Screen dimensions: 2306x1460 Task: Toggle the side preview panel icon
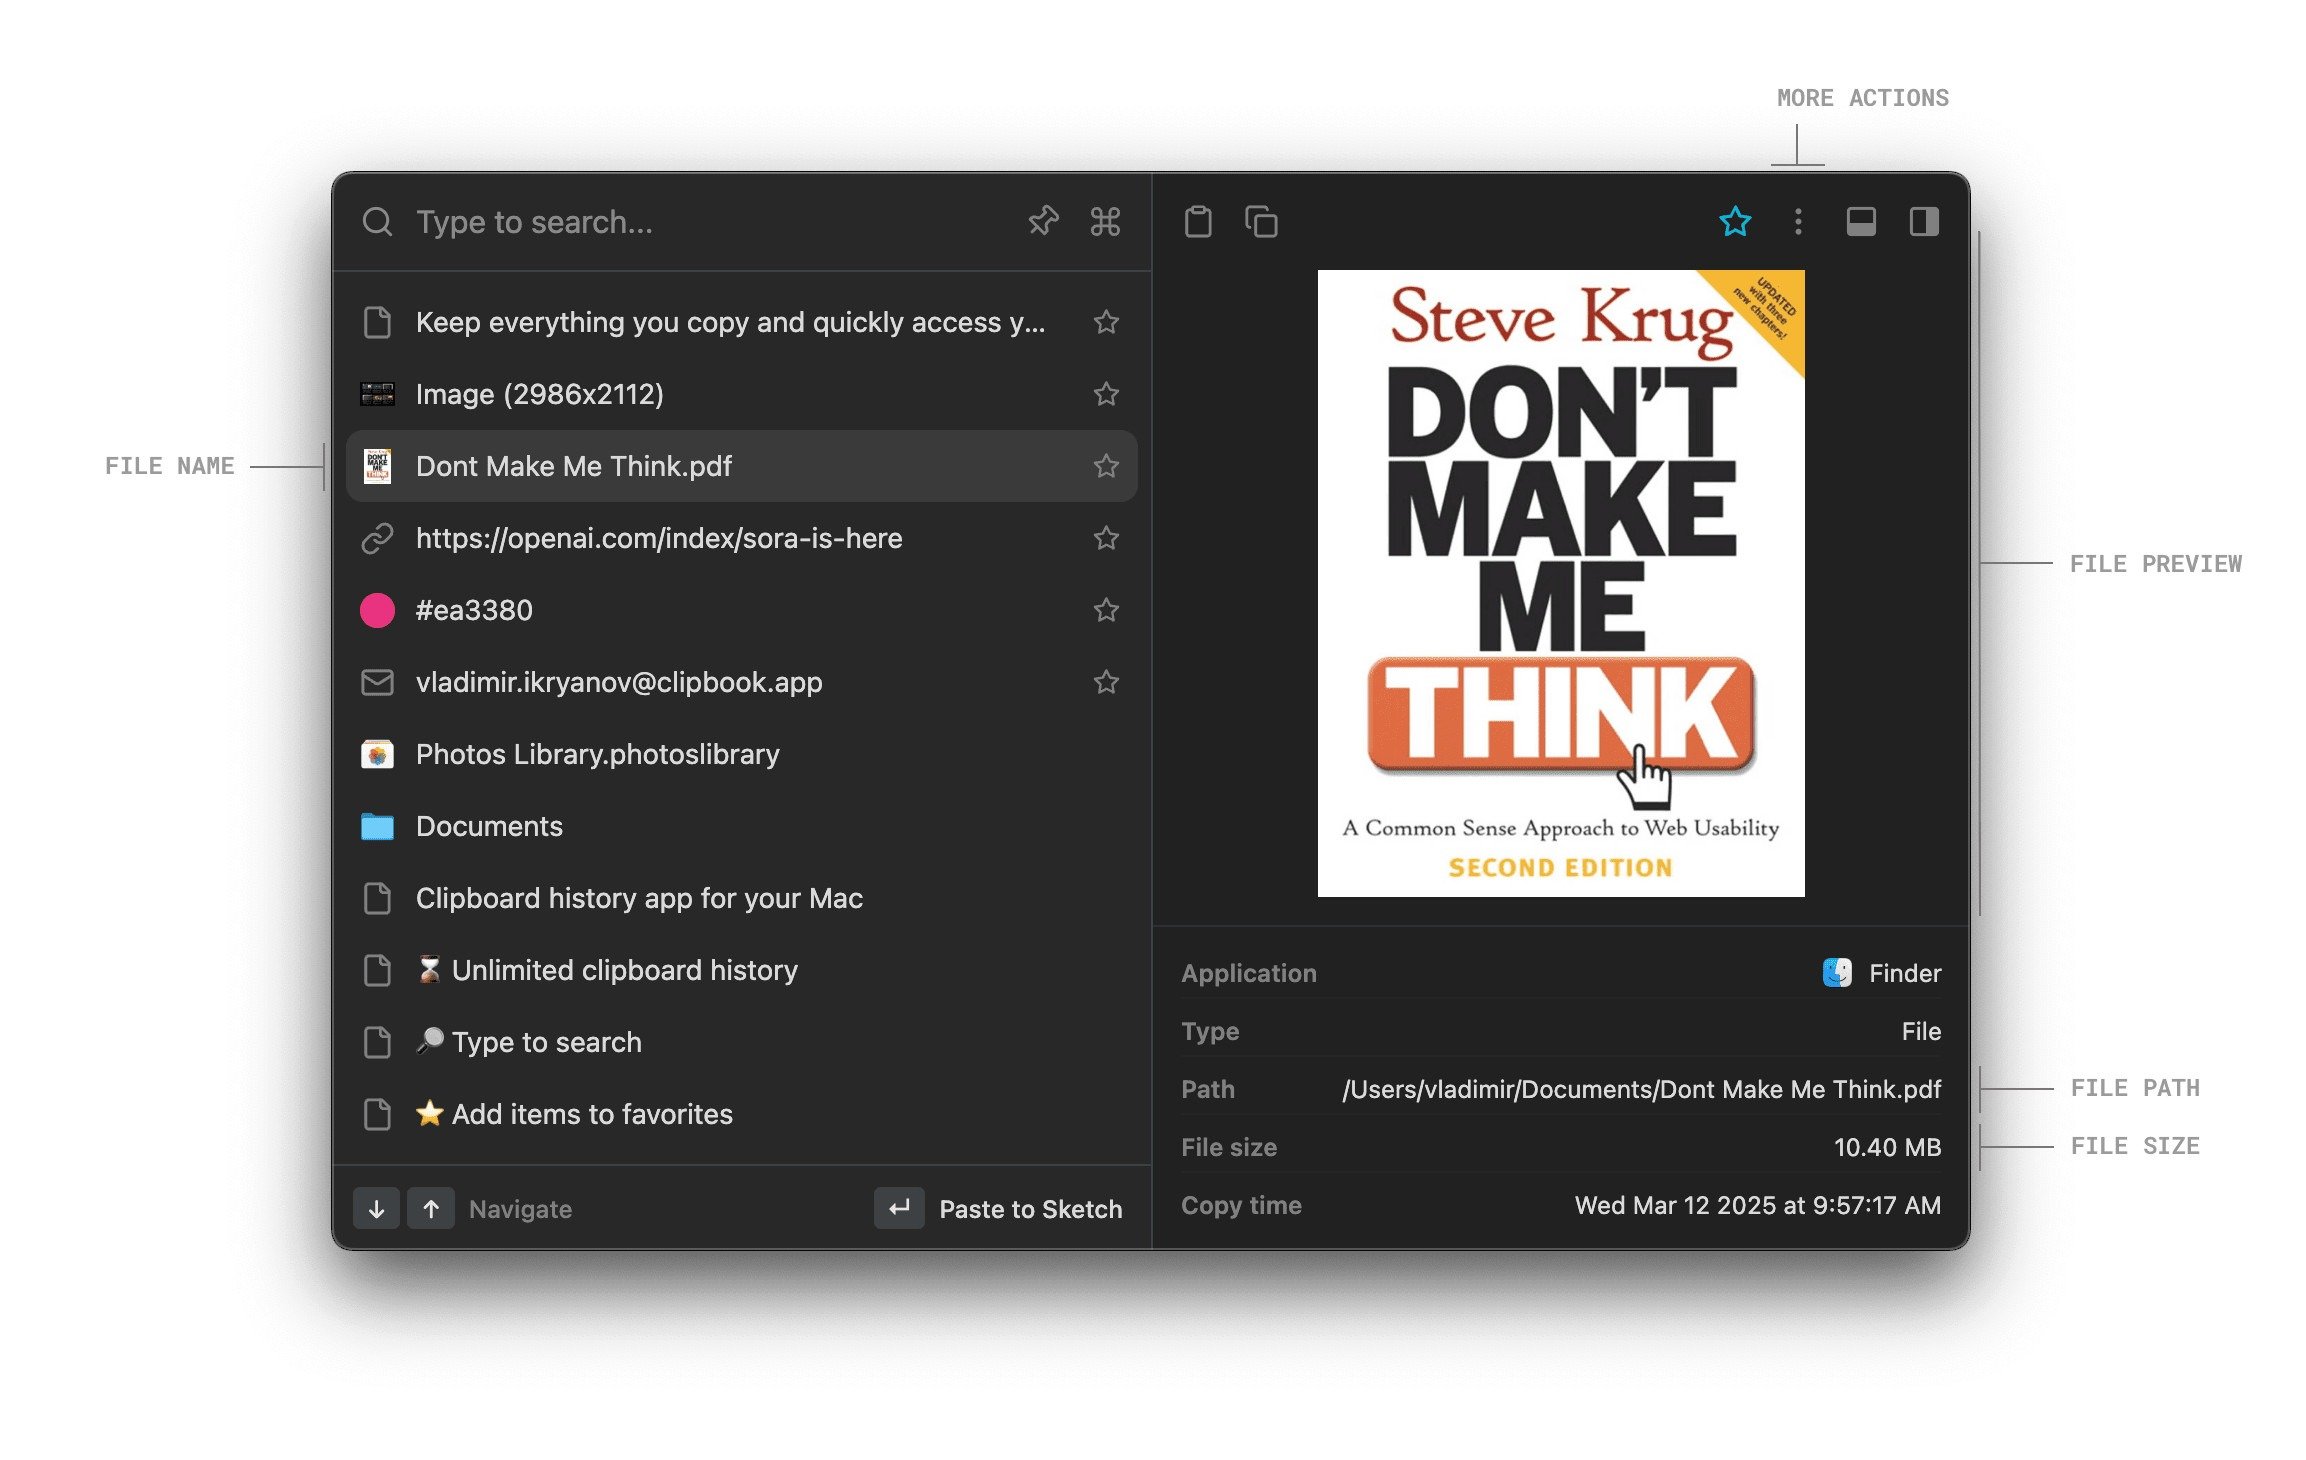[x=1924, y=221]
